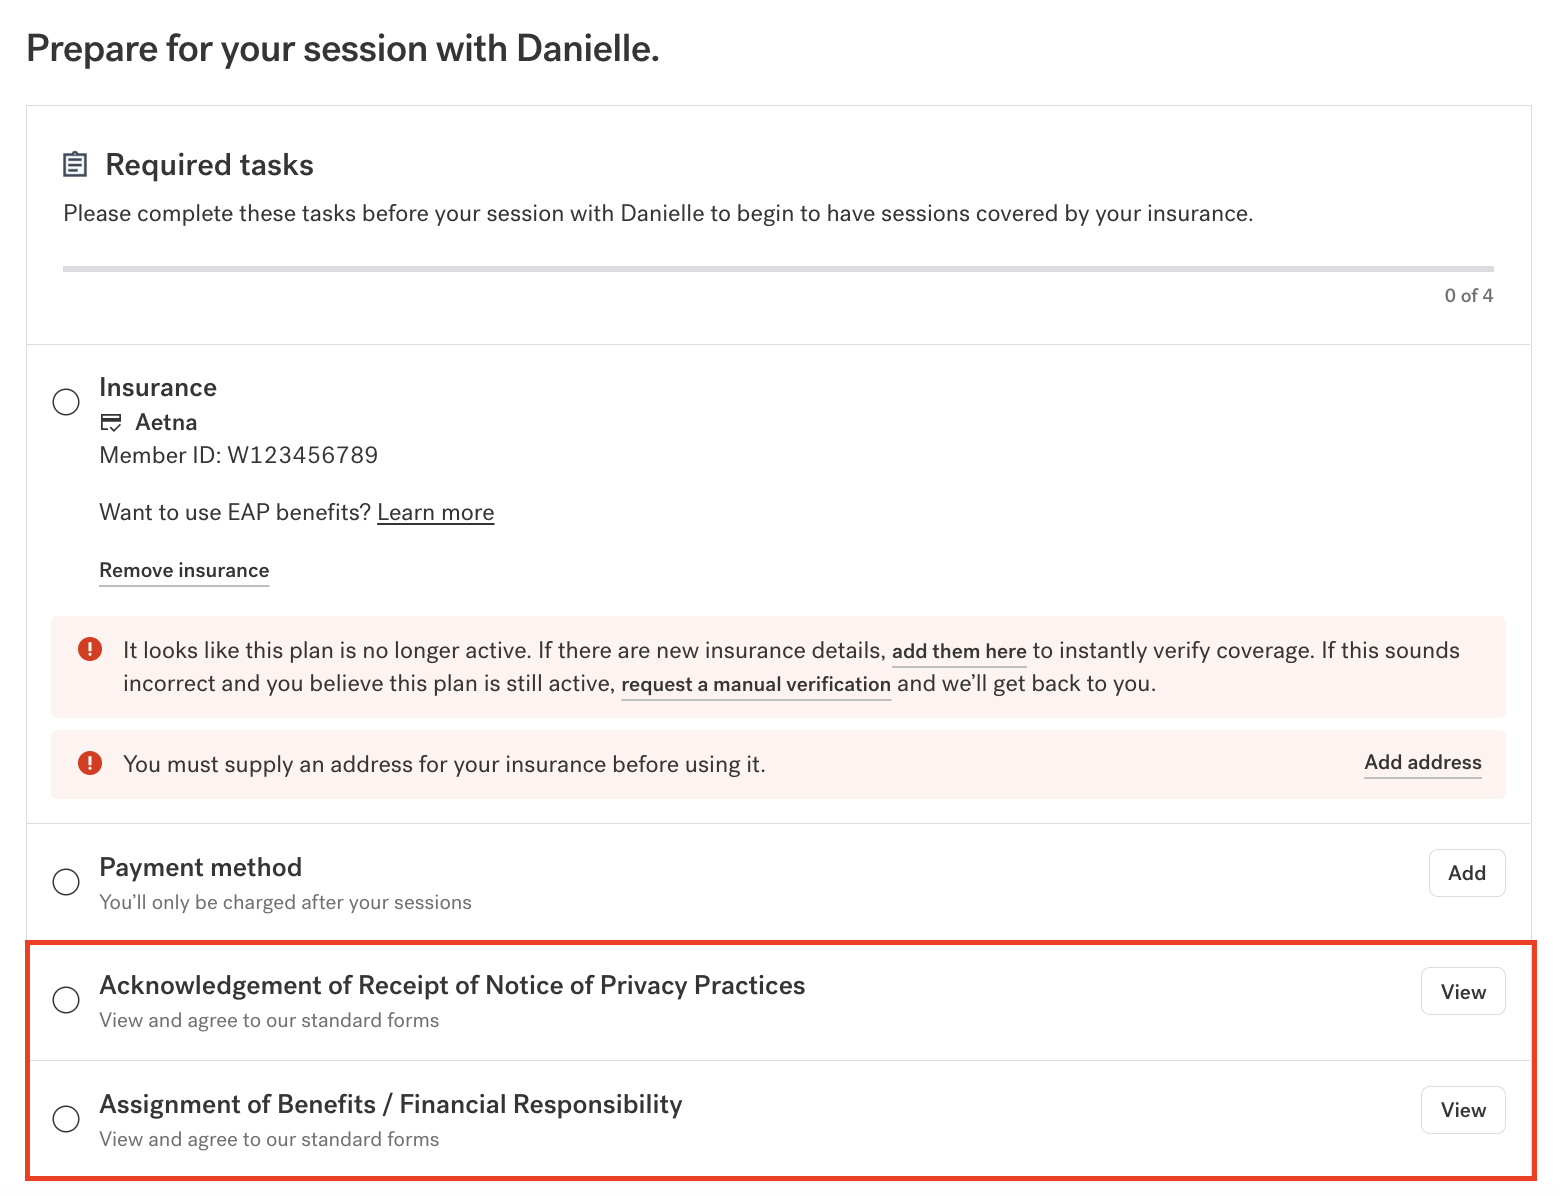View the Notice of Privacy Practices form

point(1463,991)
